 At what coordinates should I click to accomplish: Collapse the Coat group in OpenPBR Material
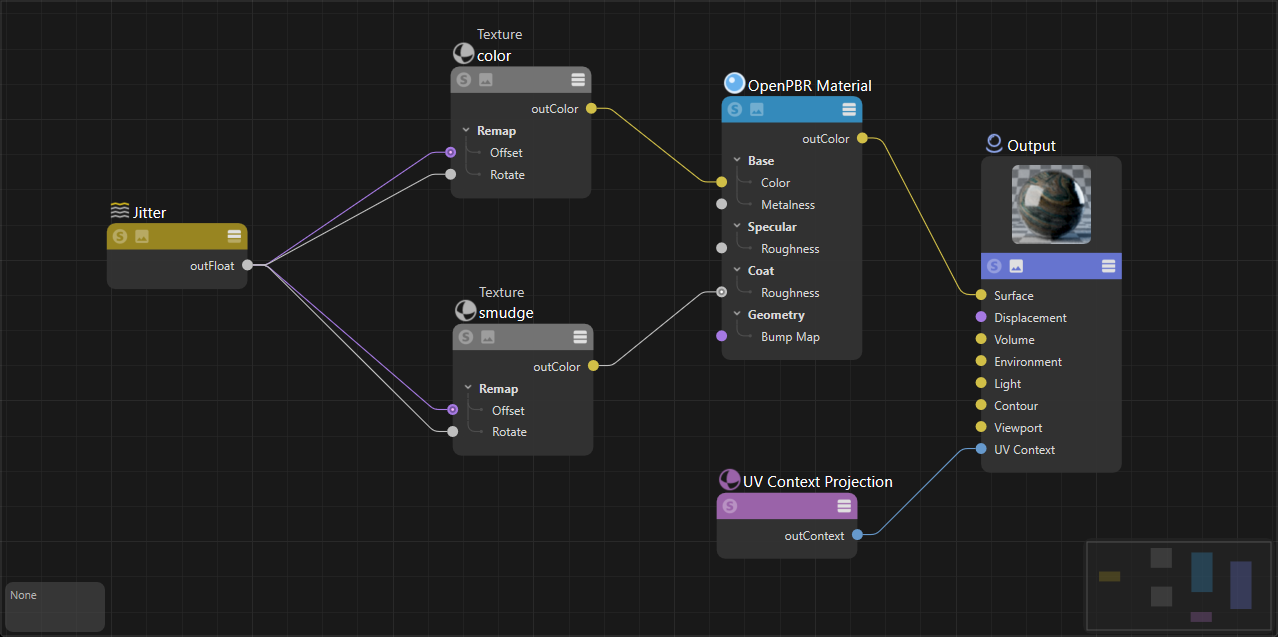tap(737, 271)
